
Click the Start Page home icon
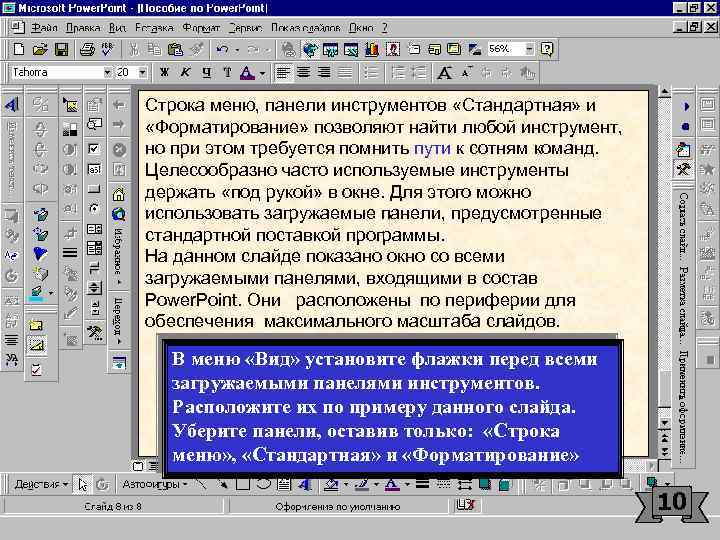click(x=119, y=194)
